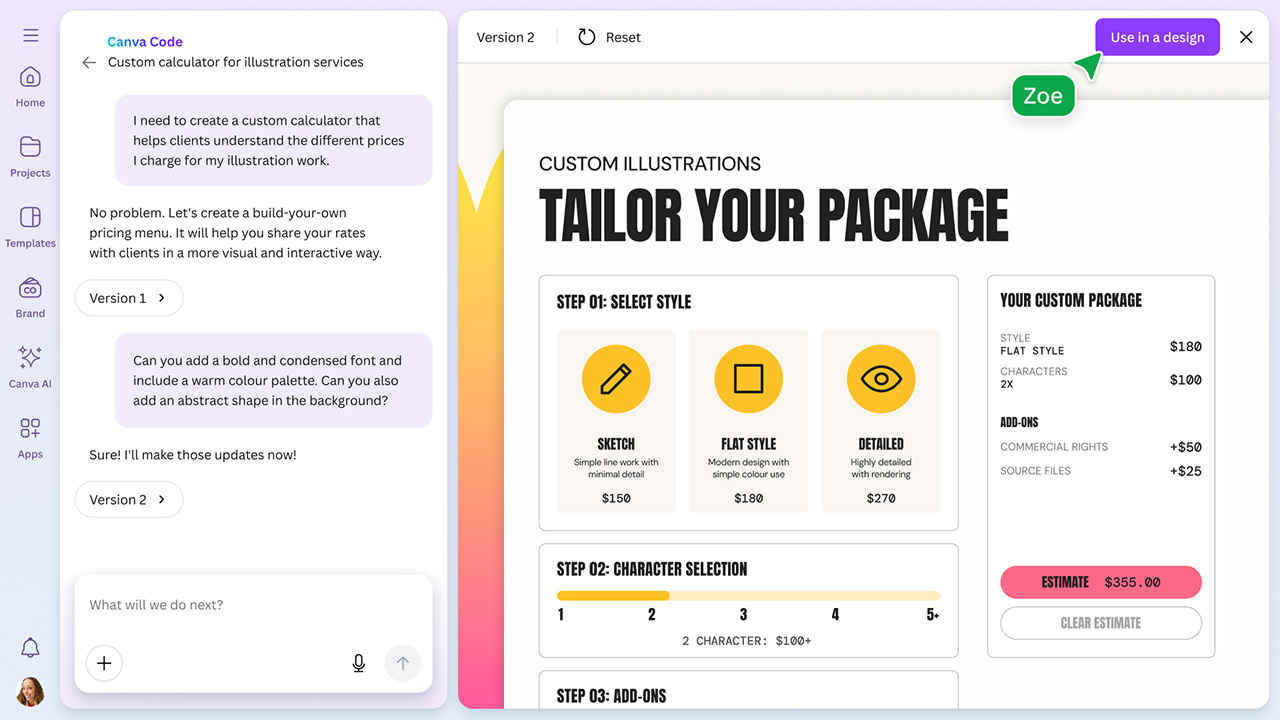Click Use in a design button
This screenshot has height=720, width=1280.
coord(1157,37)
